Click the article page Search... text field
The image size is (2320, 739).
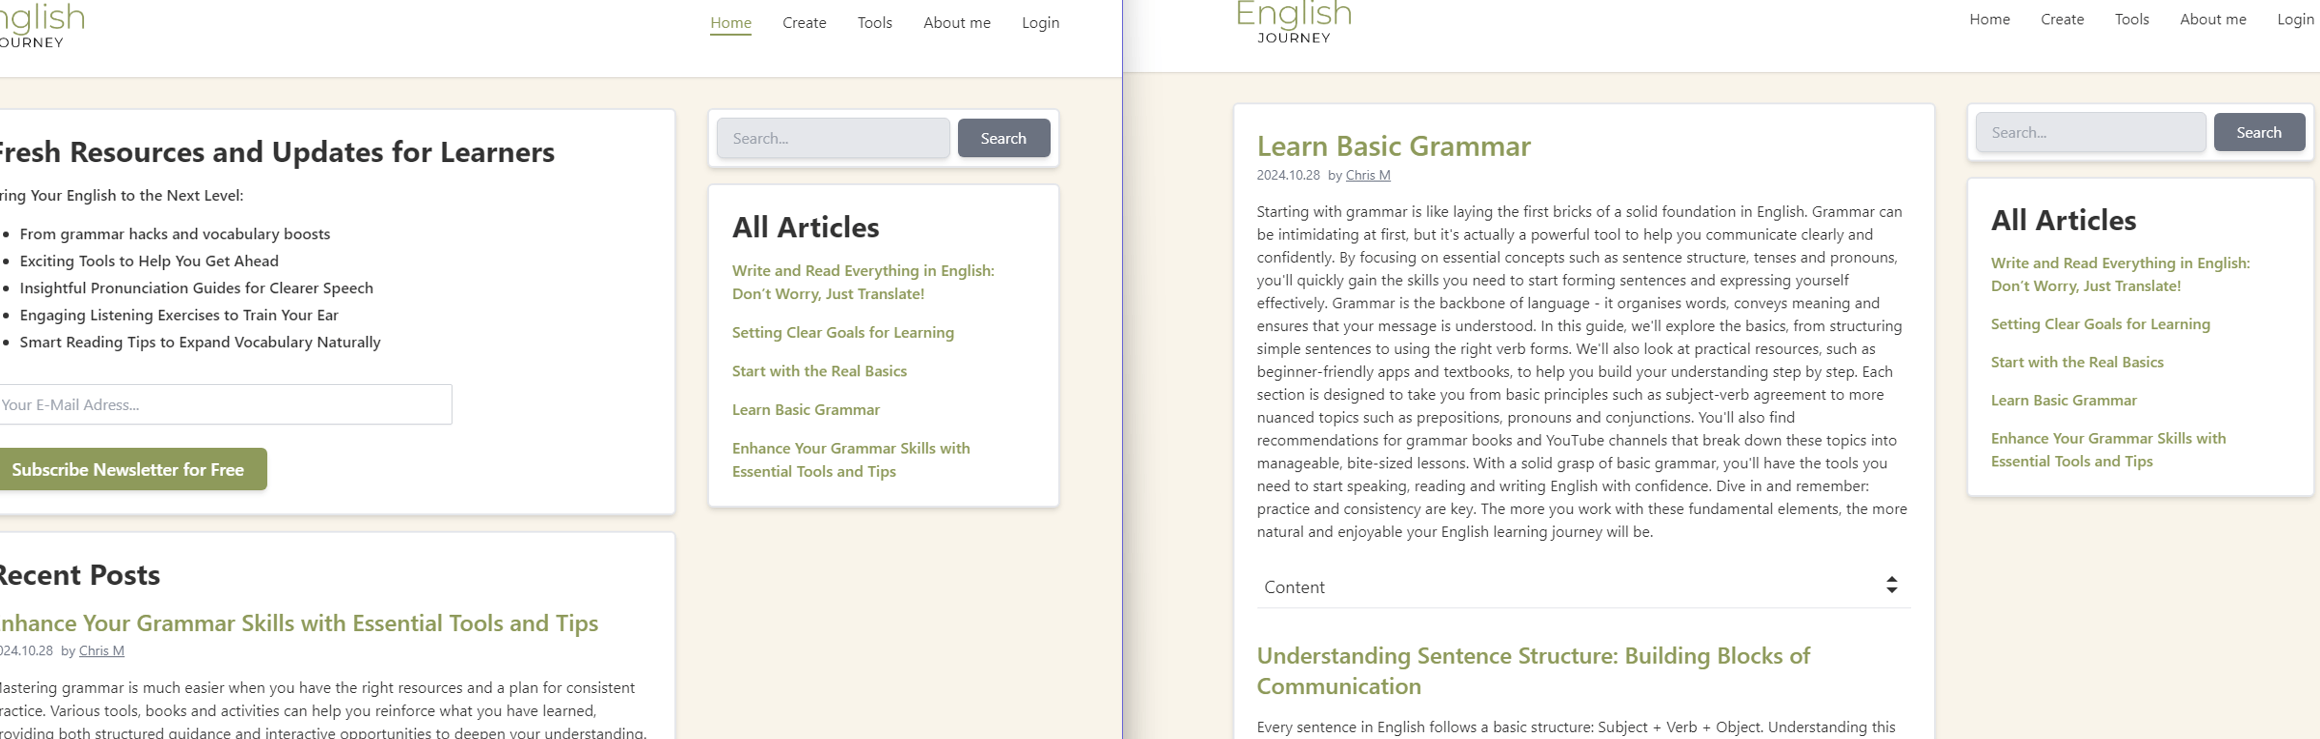click(x=2090, y=132)
